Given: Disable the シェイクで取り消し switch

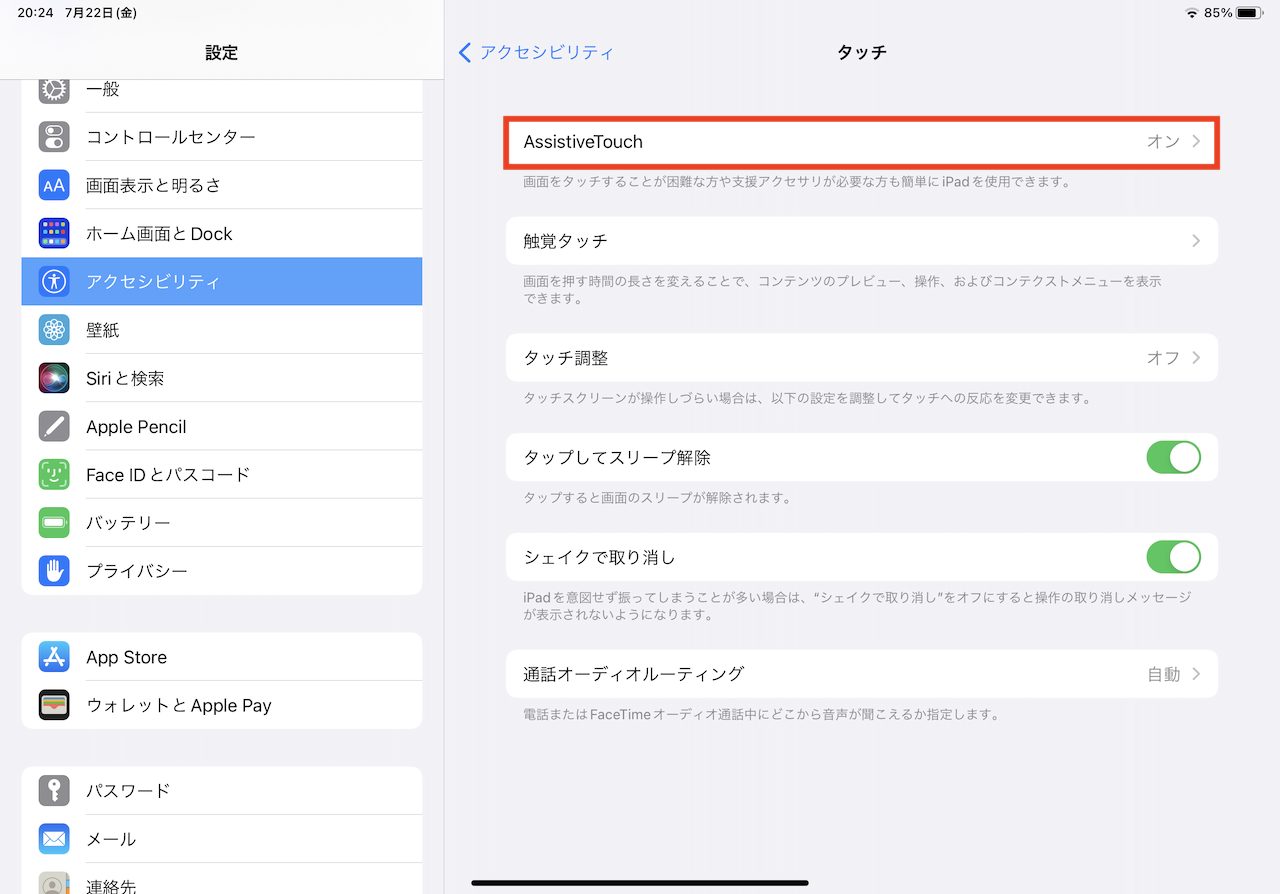Looking at the screenshot, I should tap(1172, 557).
